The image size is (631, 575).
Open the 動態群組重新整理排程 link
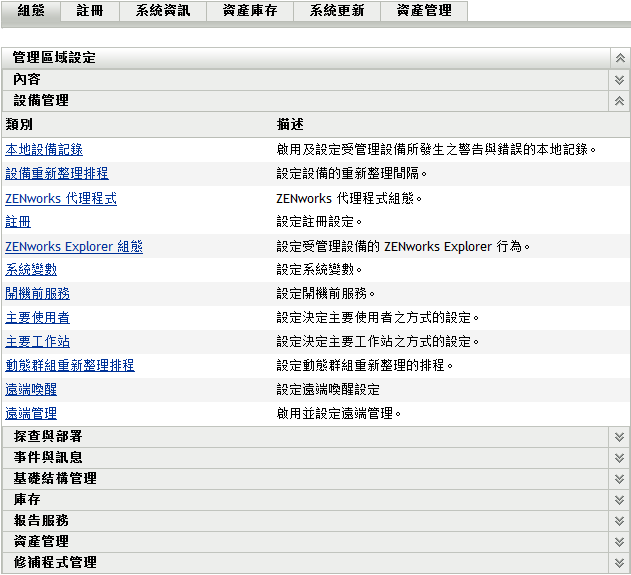coord(70,365)
